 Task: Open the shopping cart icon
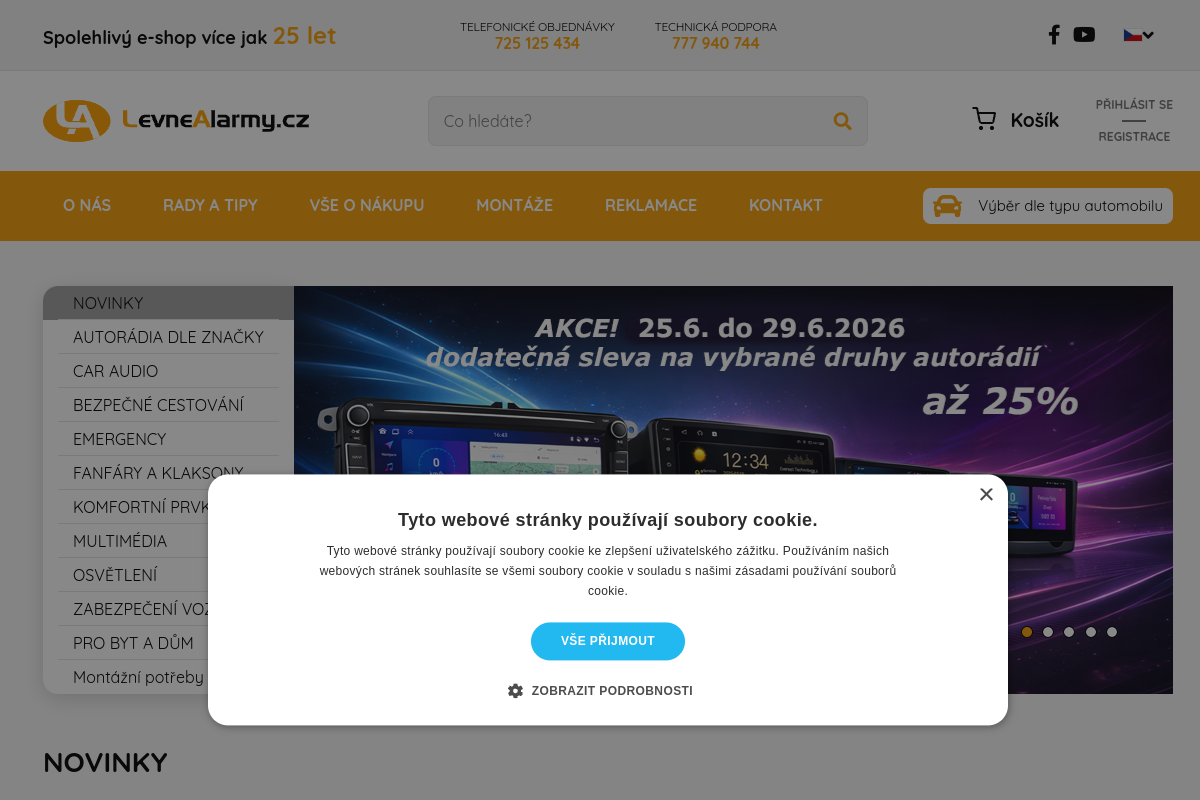984,120
